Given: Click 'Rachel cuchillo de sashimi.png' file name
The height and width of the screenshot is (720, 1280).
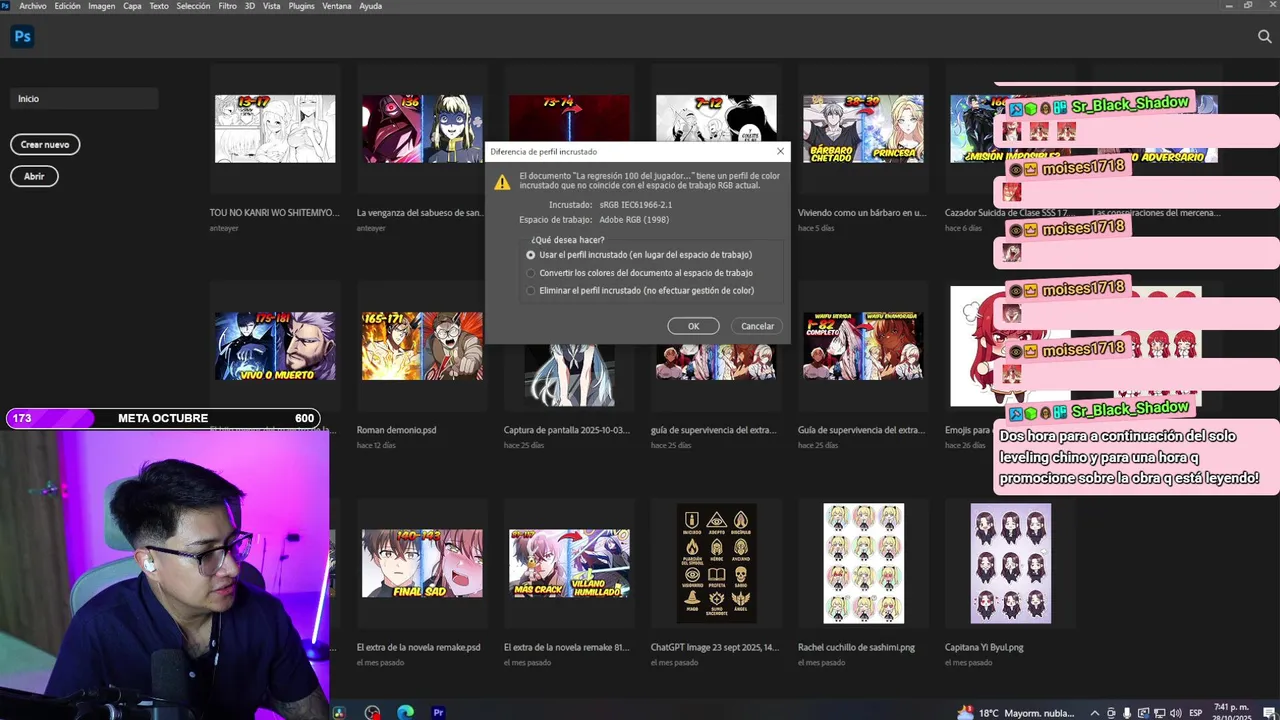Looking at the screenshot, I should (x=856, y=647).
